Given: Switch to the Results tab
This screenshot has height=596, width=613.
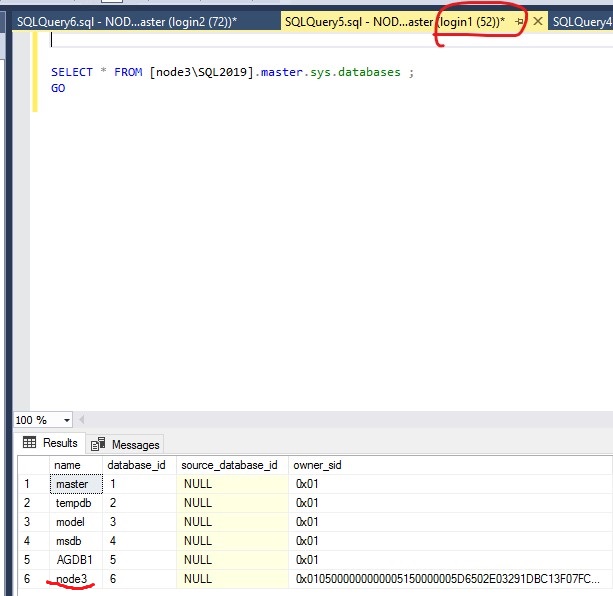Looking at the screenshot, I should click(50, 443).
